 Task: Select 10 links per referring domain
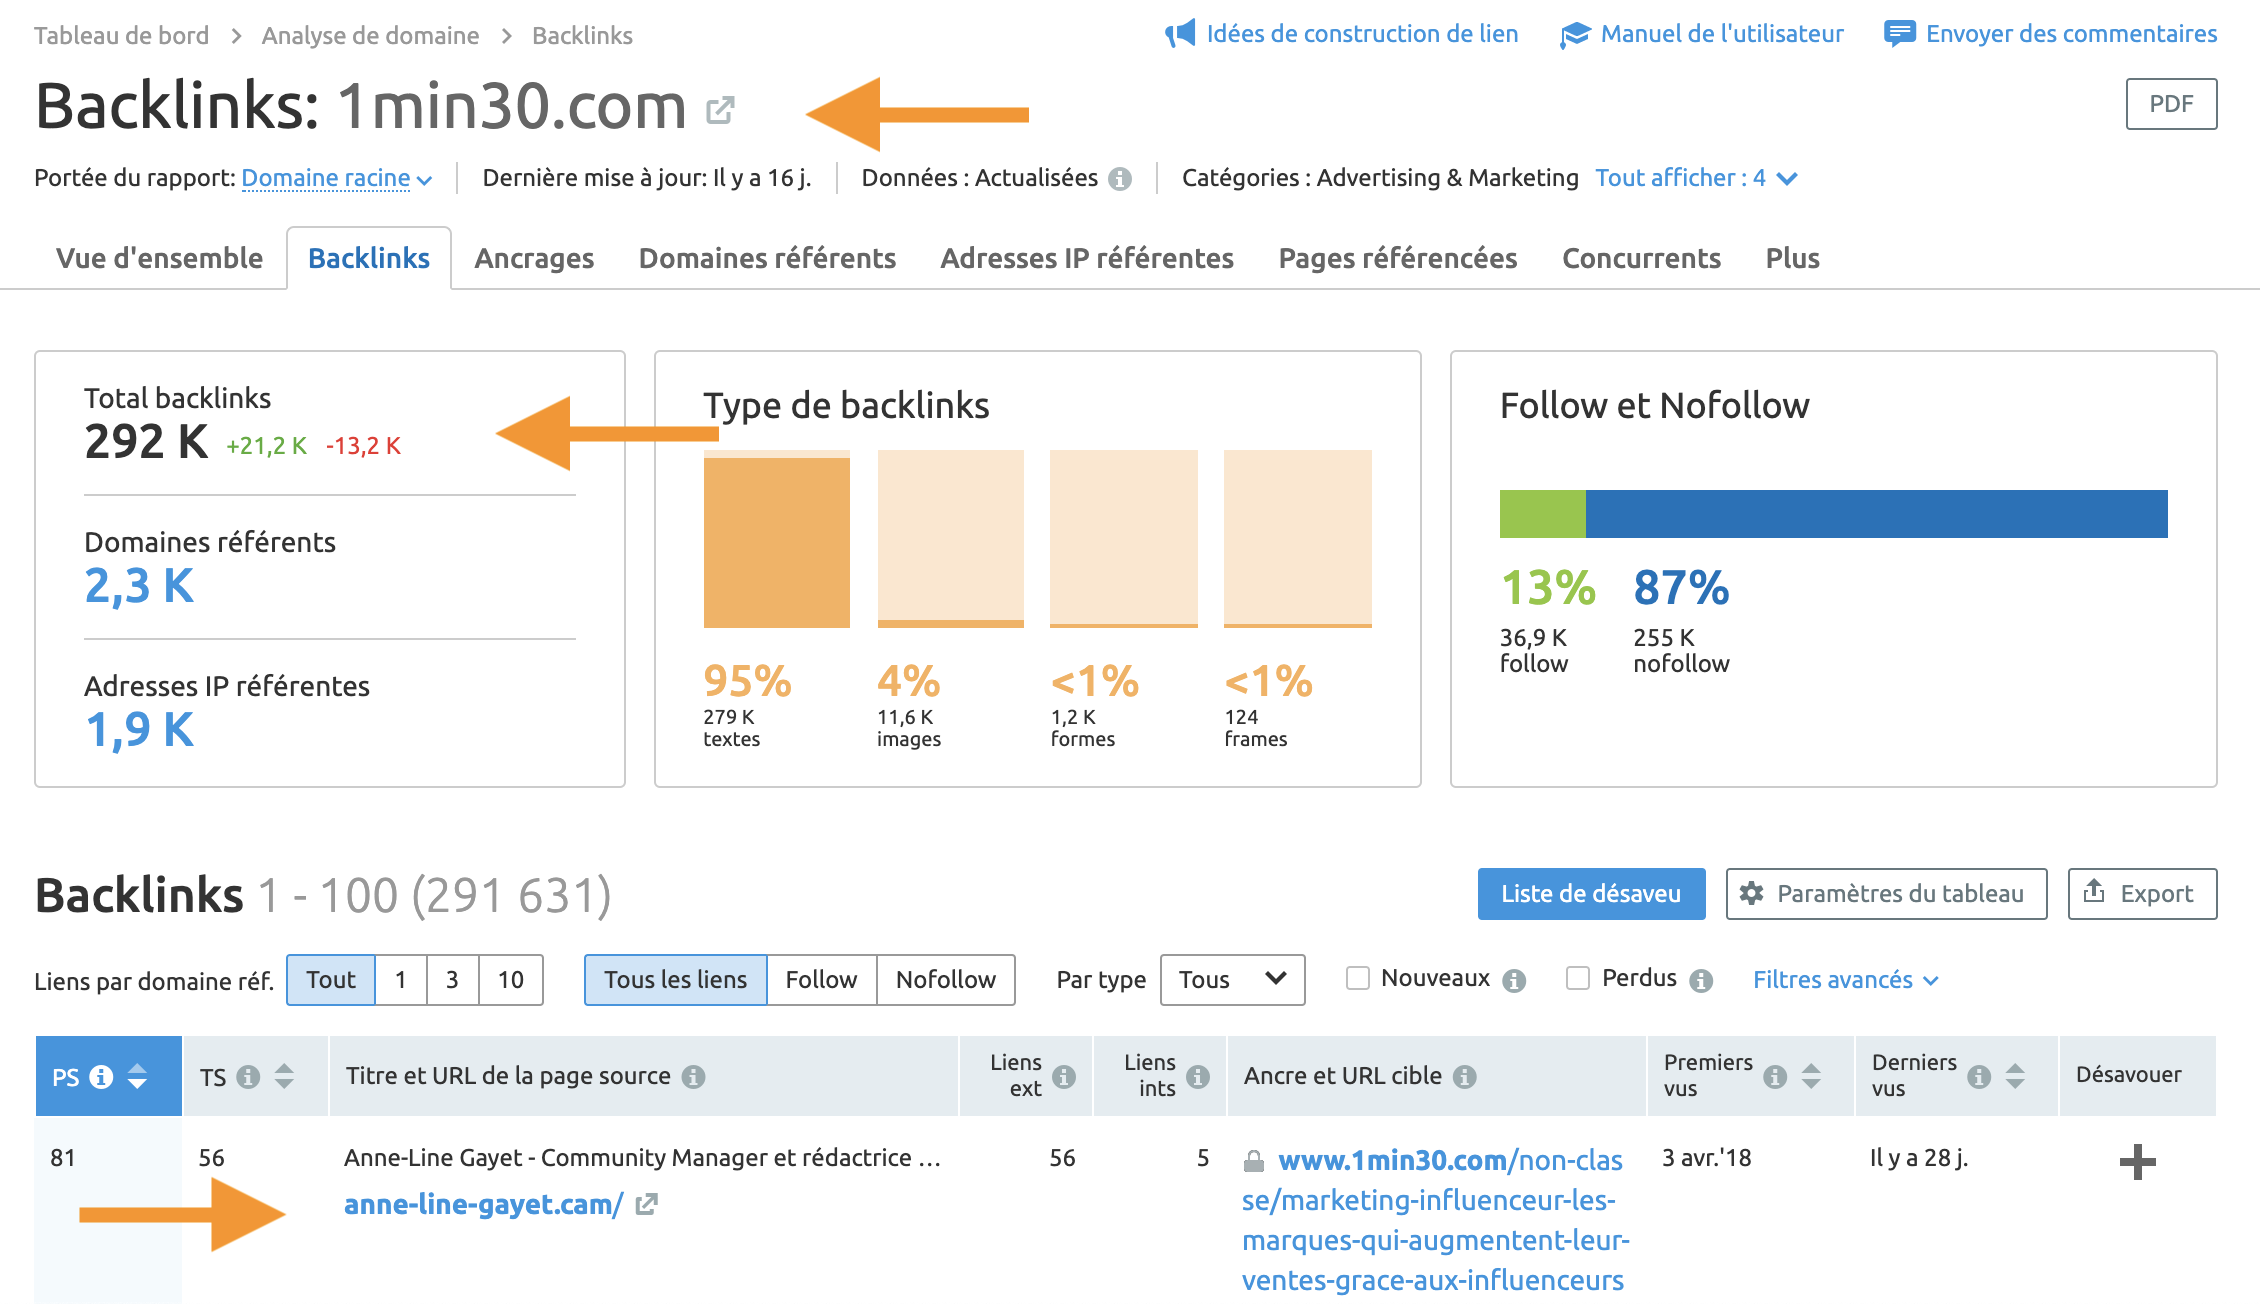click(511, 980)
